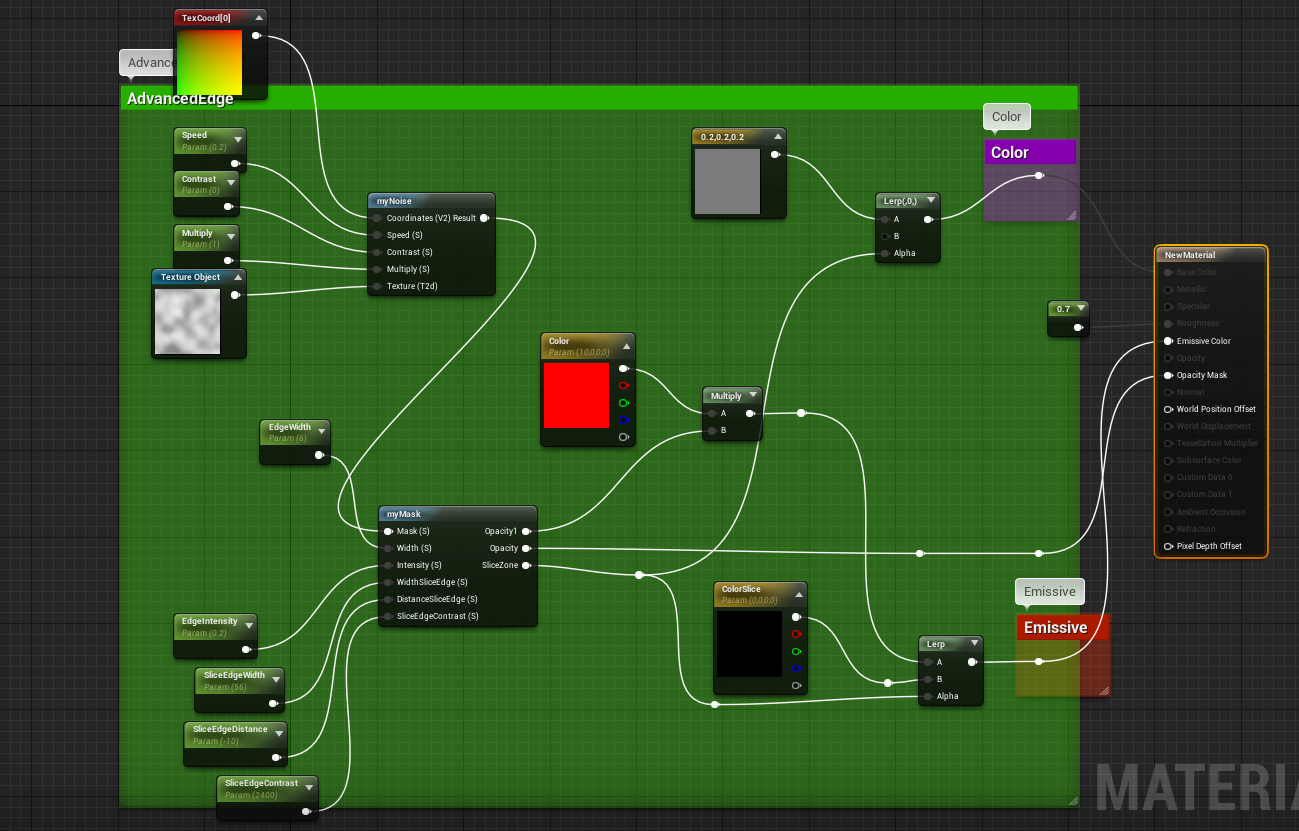Click the red Color preview swatch
1299x831 pixels.
point(576,396)
